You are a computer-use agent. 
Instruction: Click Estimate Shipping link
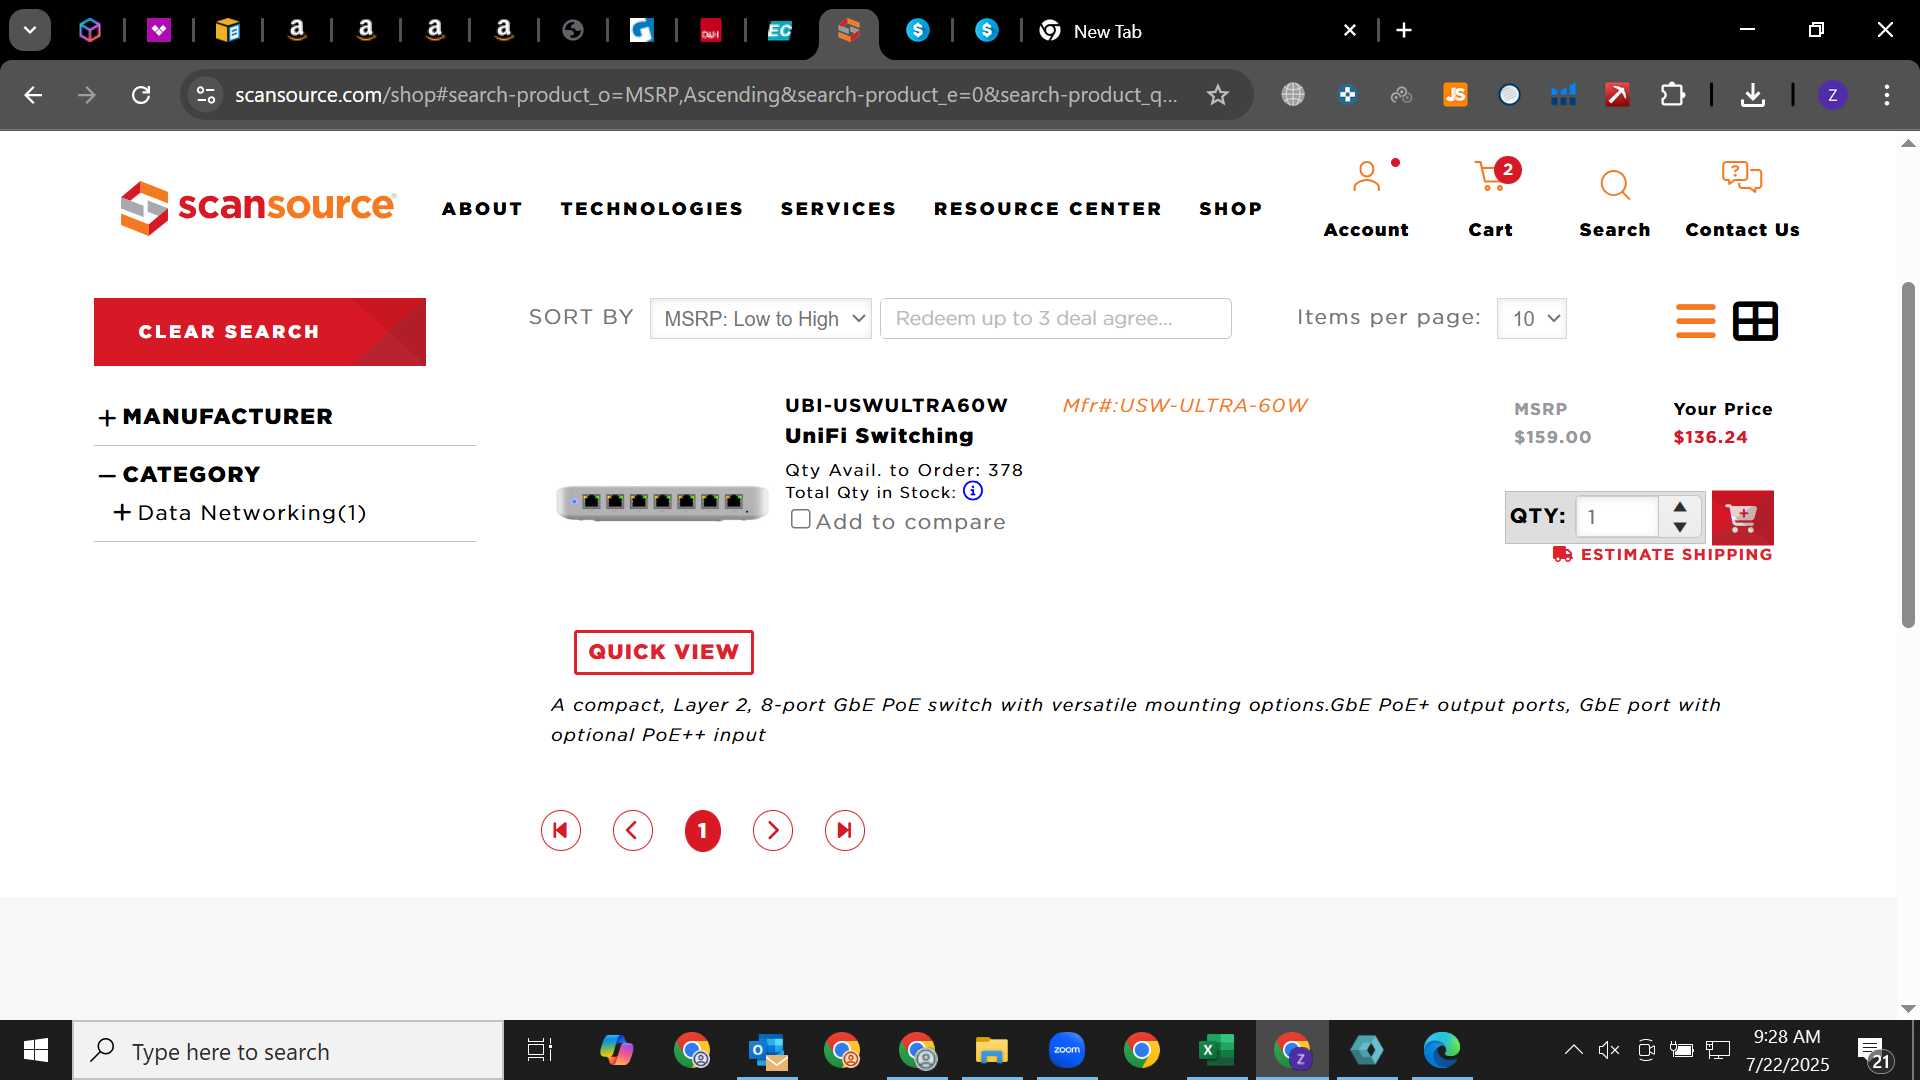1663,555
